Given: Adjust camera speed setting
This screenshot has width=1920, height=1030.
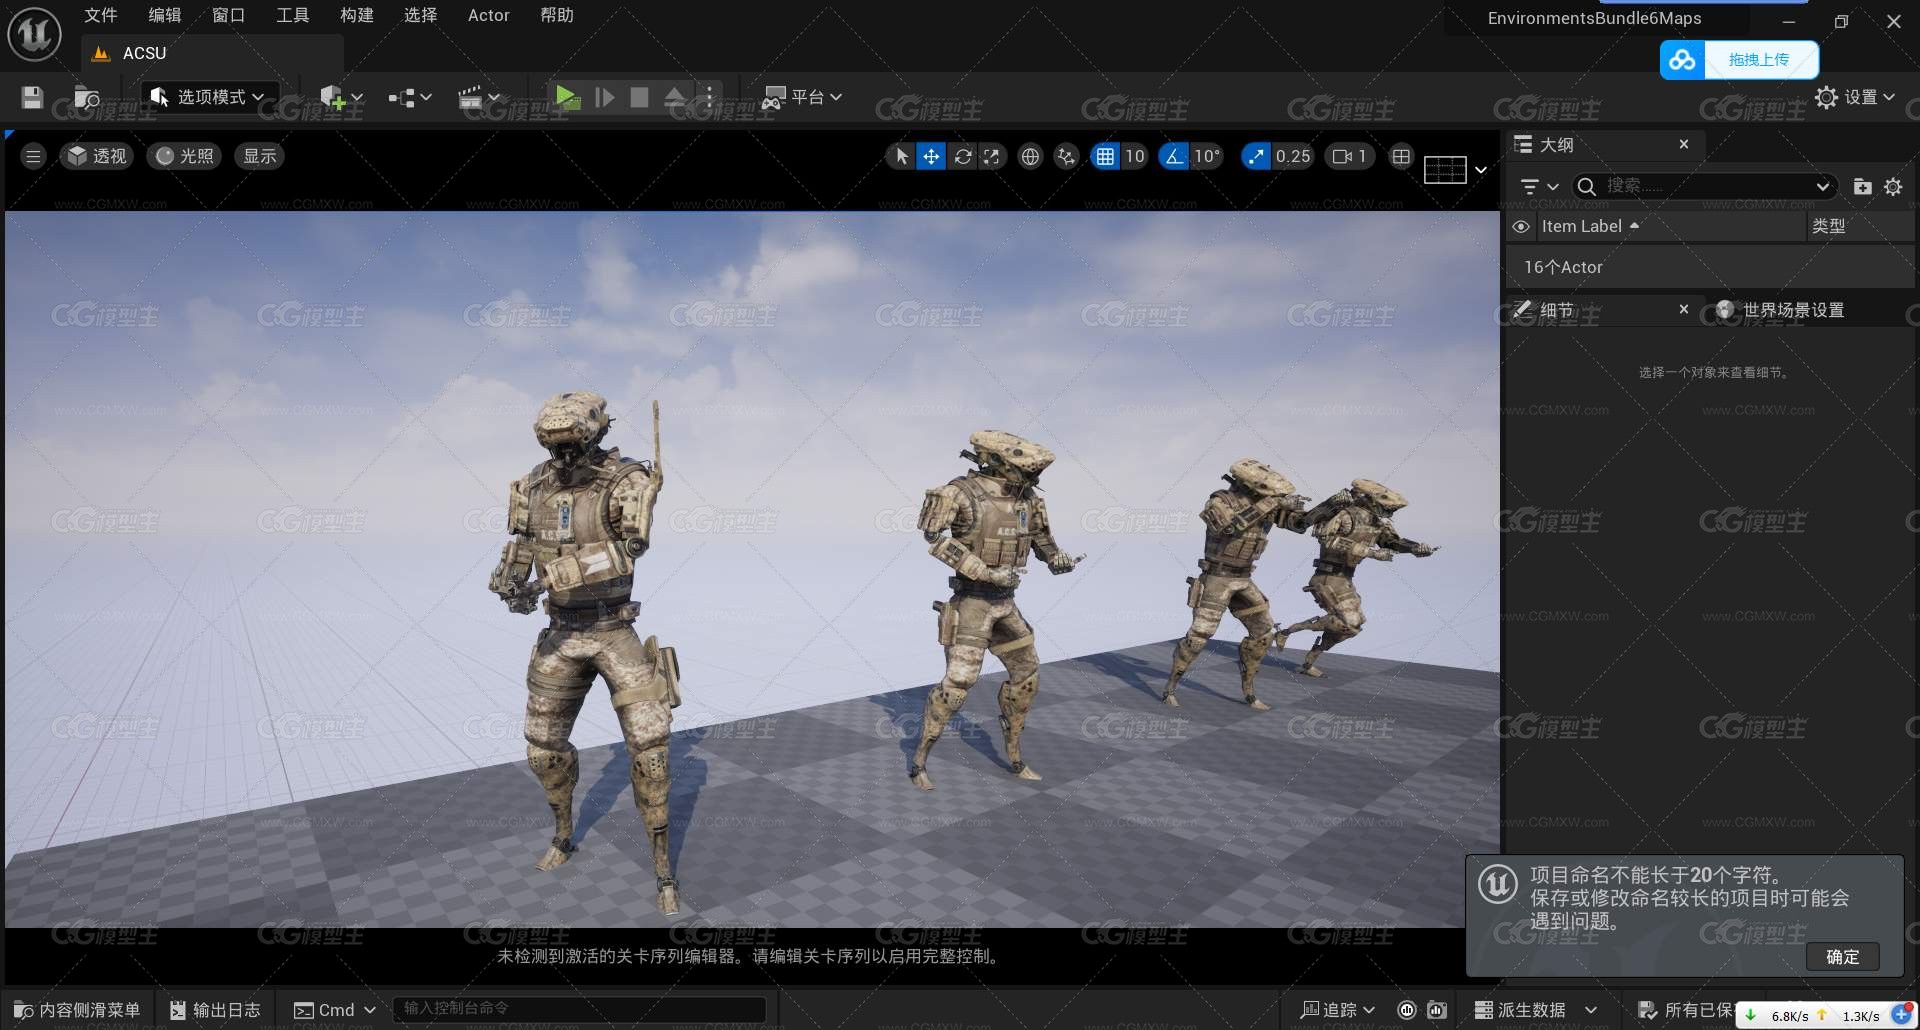Looking at the screenshot, I should tap(1349, 156).
